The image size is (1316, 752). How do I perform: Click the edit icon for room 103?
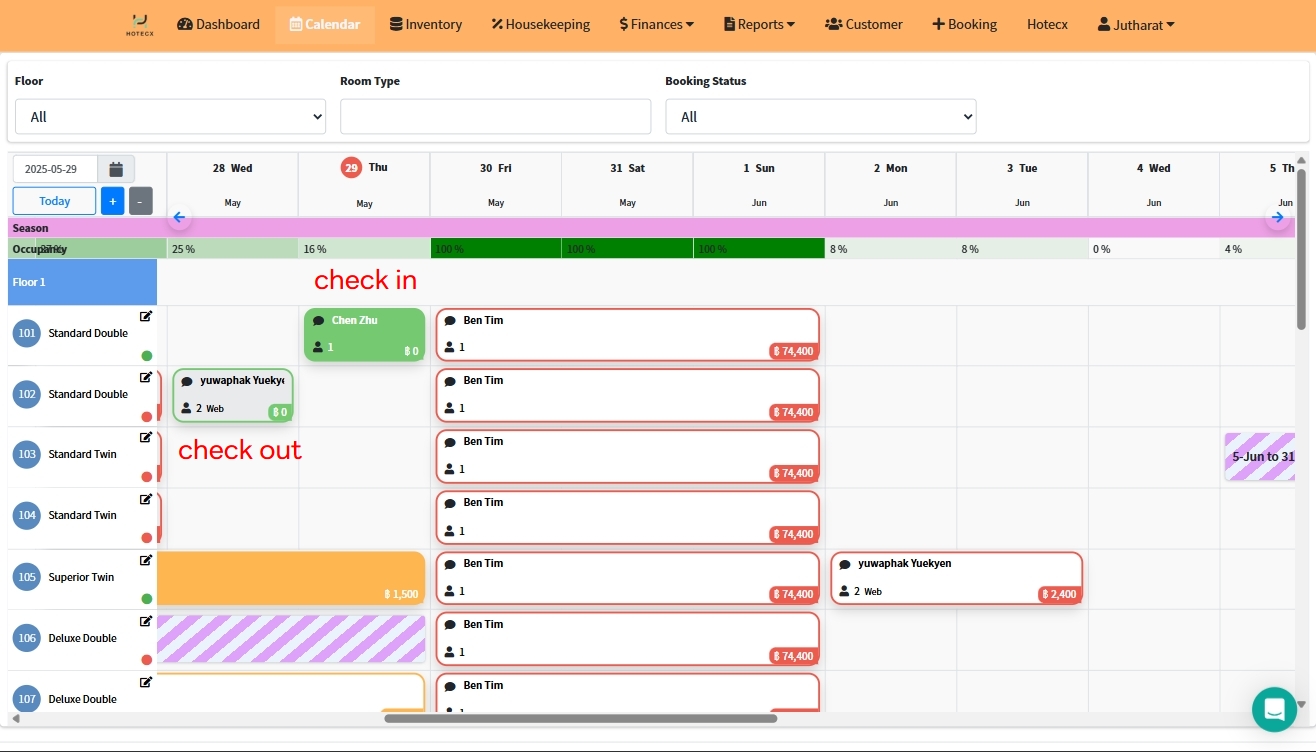[x=146, y=437]
